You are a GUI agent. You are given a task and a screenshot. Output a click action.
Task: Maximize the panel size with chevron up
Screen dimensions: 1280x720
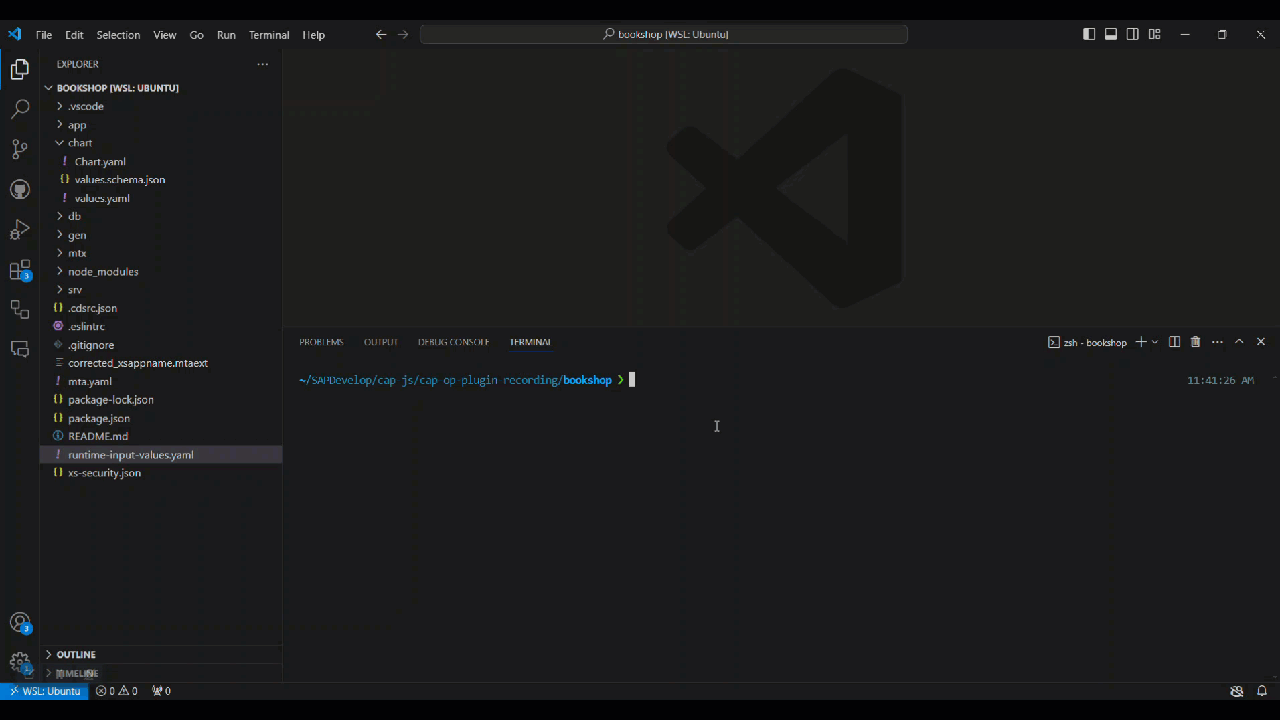click(1239, 342)
